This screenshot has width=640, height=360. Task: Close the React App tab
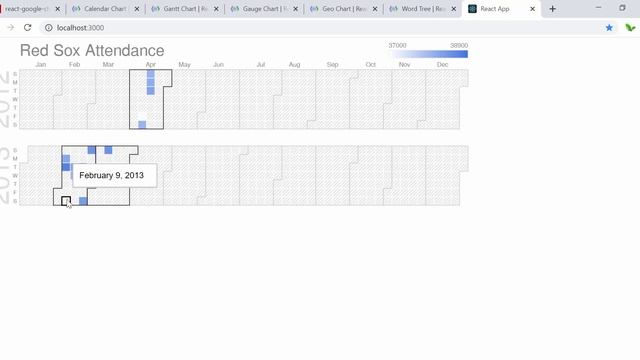click(x=532, y=9)
